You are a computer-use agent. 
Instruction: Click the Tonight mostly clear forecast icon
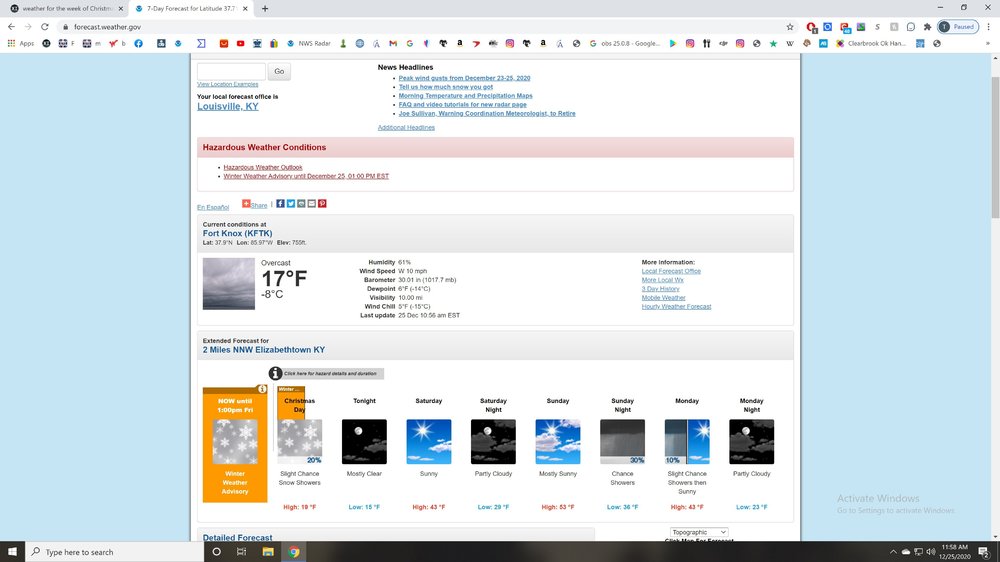pos(364,441)
